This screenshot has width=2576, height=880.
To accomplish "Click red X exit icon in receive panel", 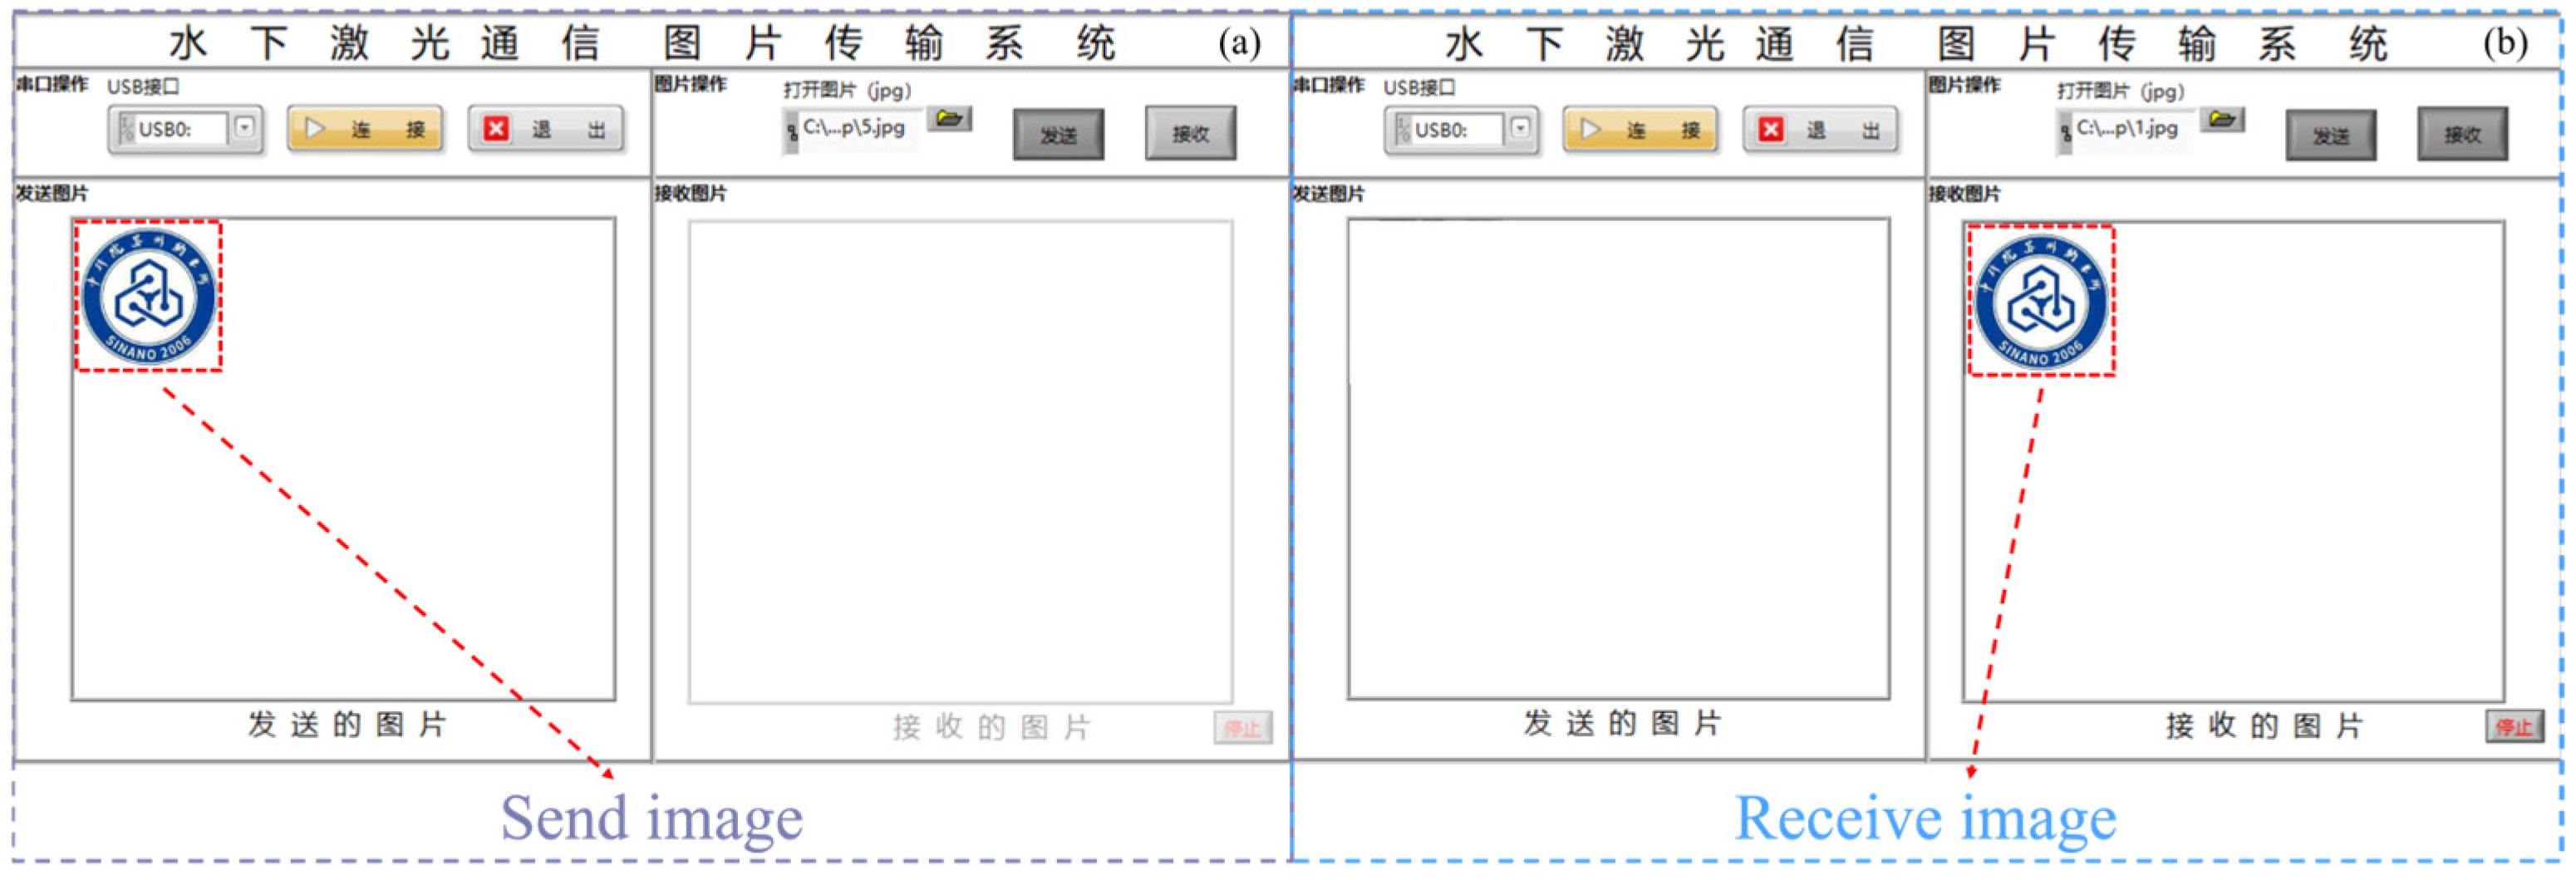I will pos(1772,128).
